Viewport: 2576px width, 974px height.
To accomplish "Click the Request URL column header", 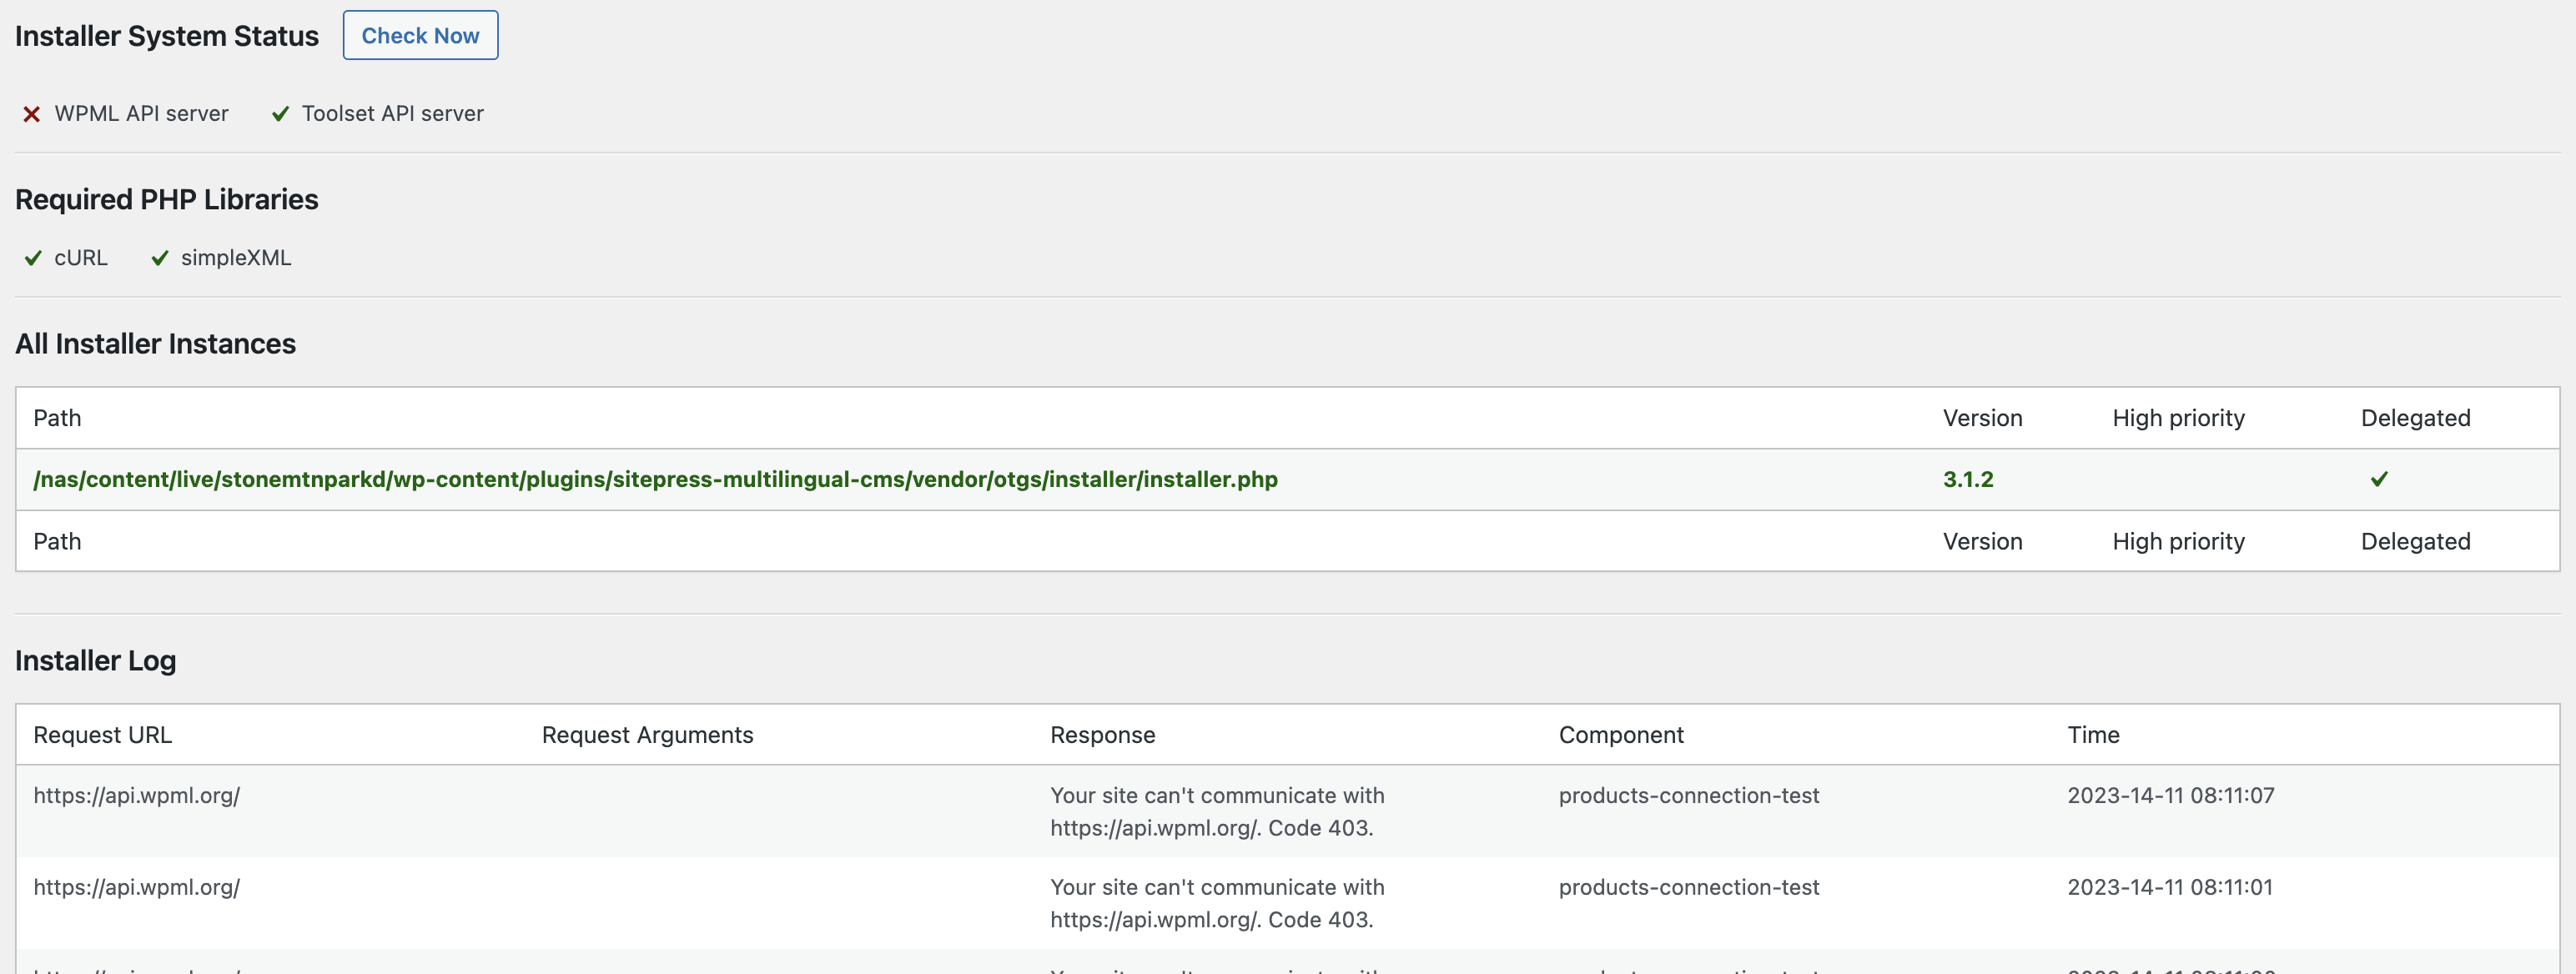I will pyautogui.click(x=102, y=735).
